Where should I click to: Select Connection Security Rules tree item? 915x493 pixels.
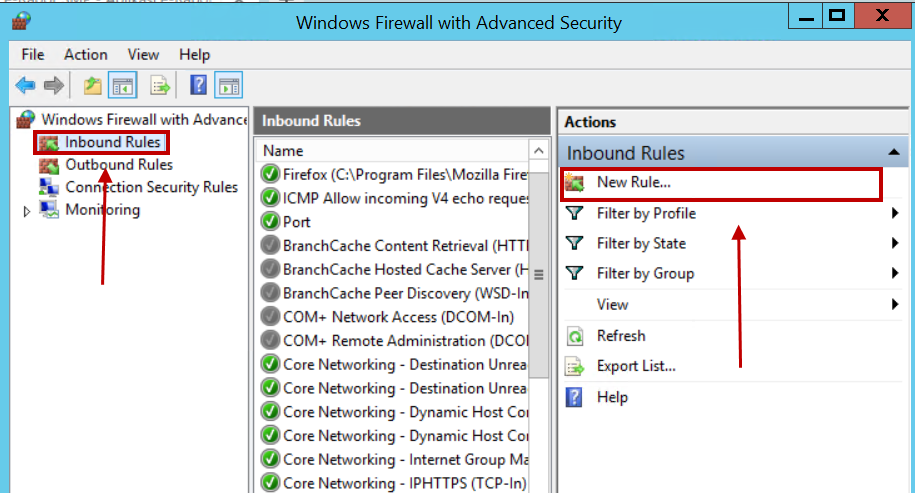[152, 187]
